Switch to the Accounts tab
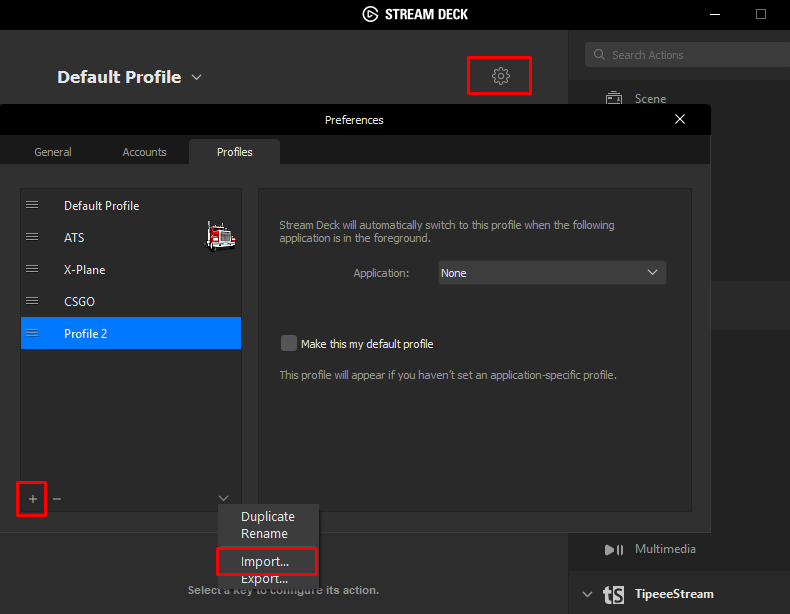The image size is (790, 614). (144, 152)
